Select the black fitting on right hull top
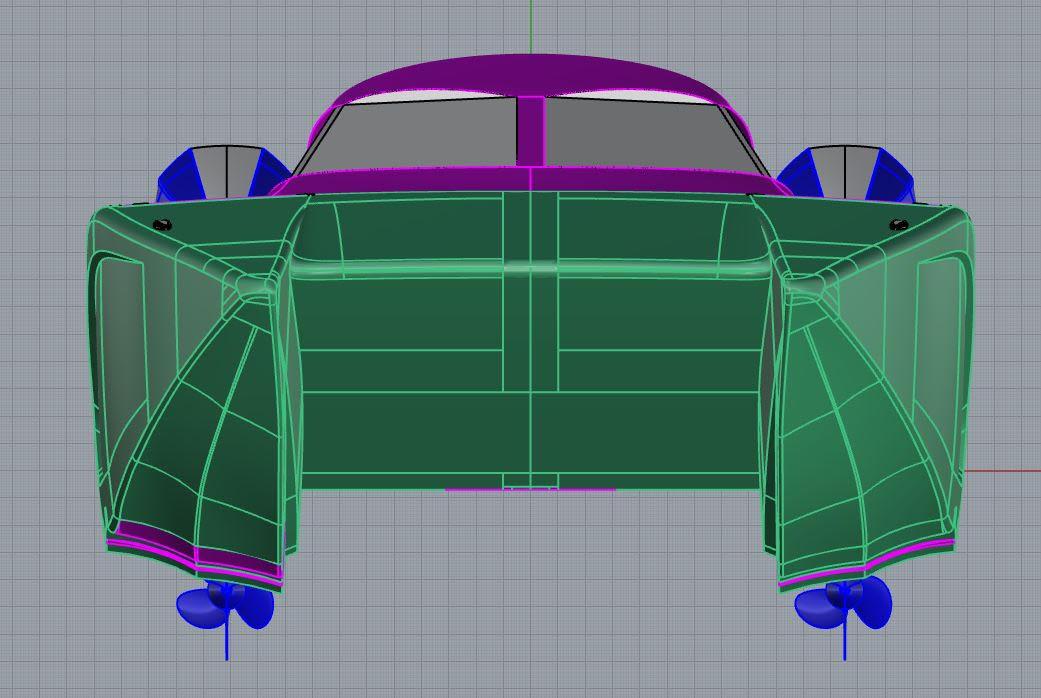This screenshot has height=698, width=1041. 899,224
